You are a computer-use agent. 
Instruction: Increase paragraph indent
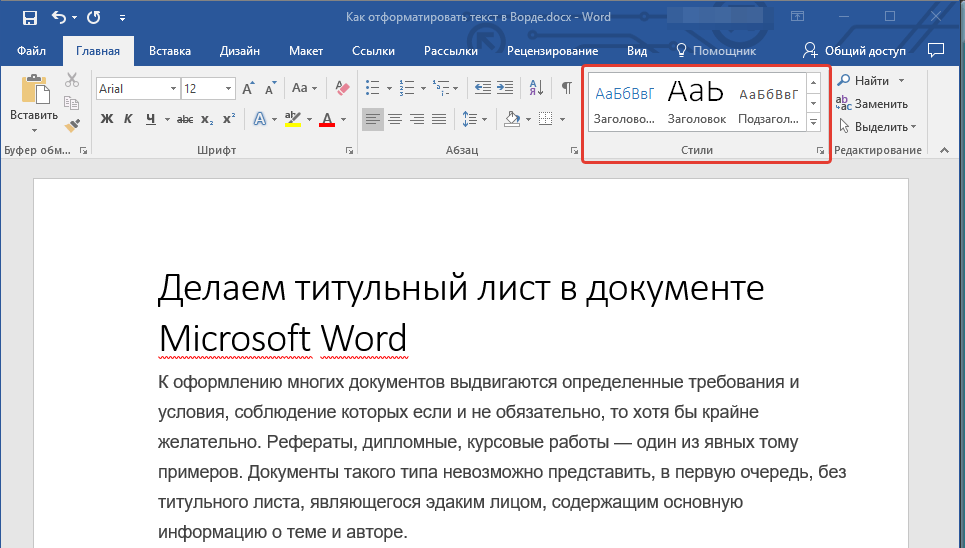coord(505,88)
